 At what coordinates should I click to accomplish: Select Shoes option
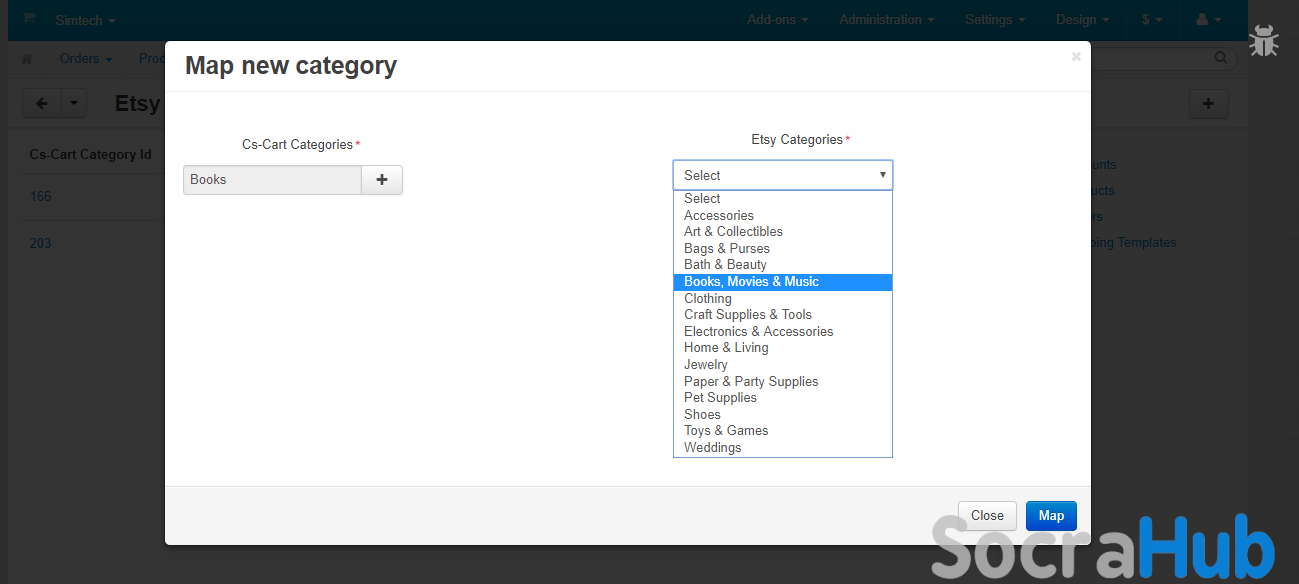[783, 414]
